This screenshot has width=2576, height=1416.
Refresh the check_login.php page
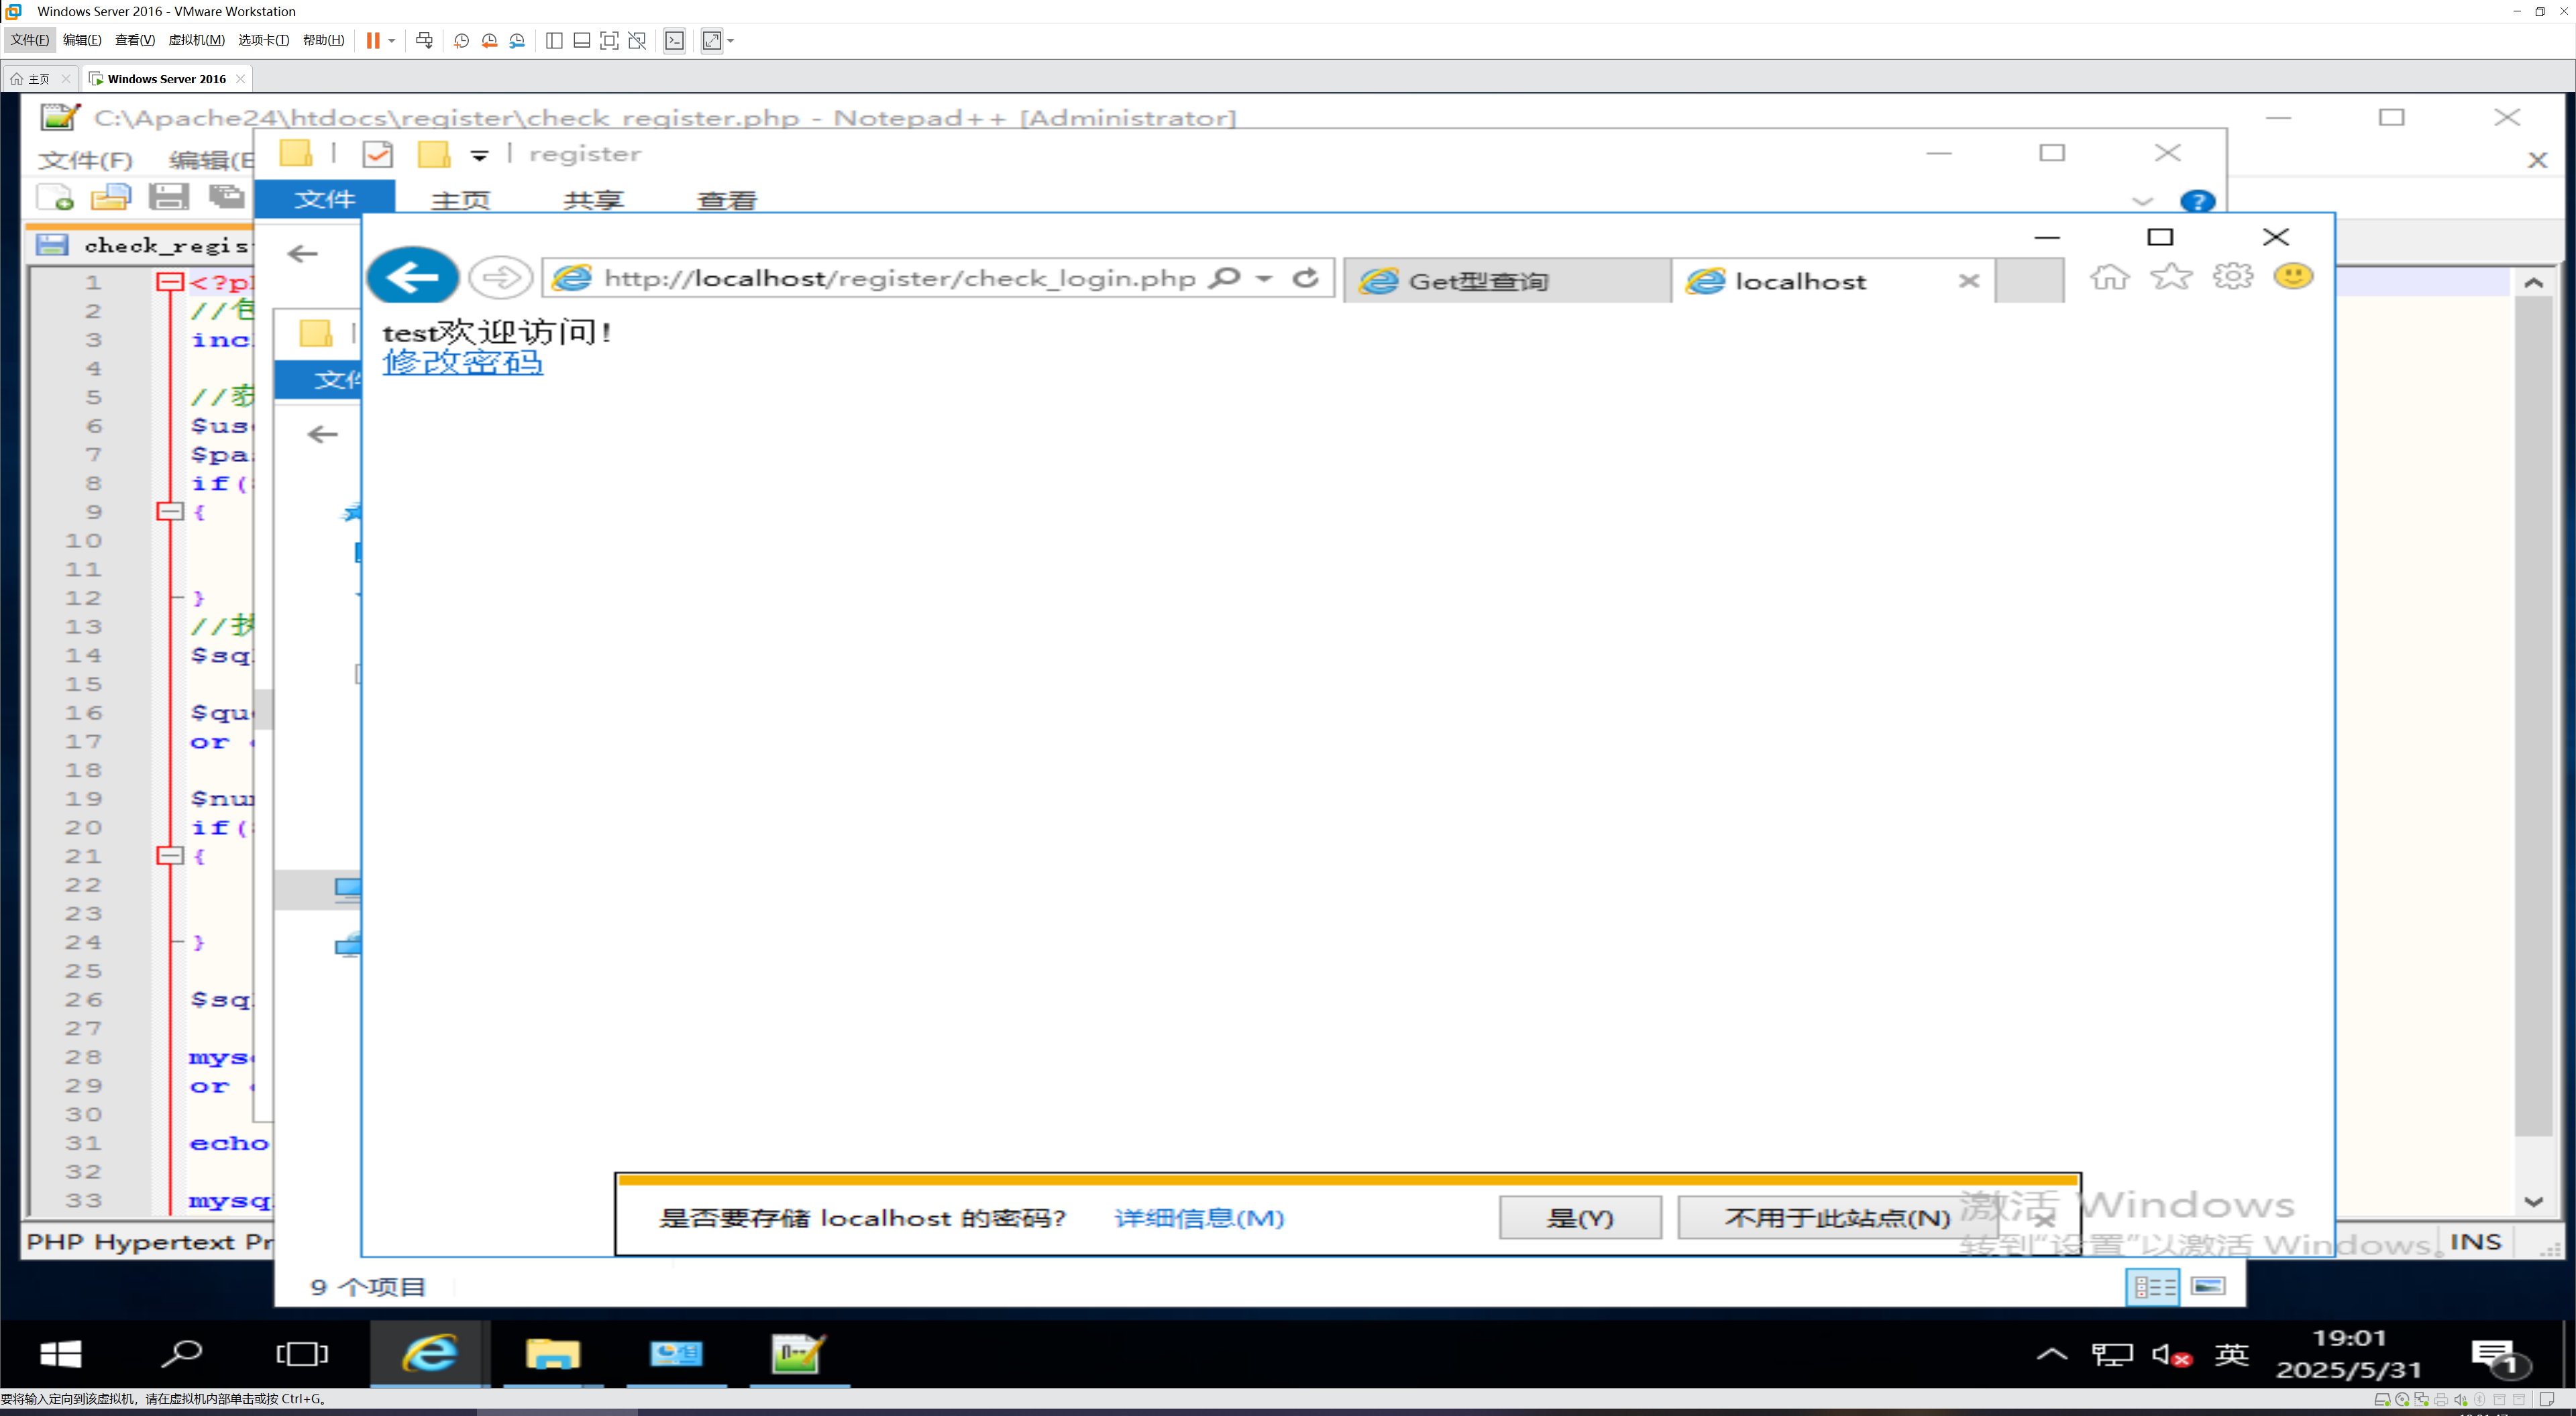point(1305,277)
